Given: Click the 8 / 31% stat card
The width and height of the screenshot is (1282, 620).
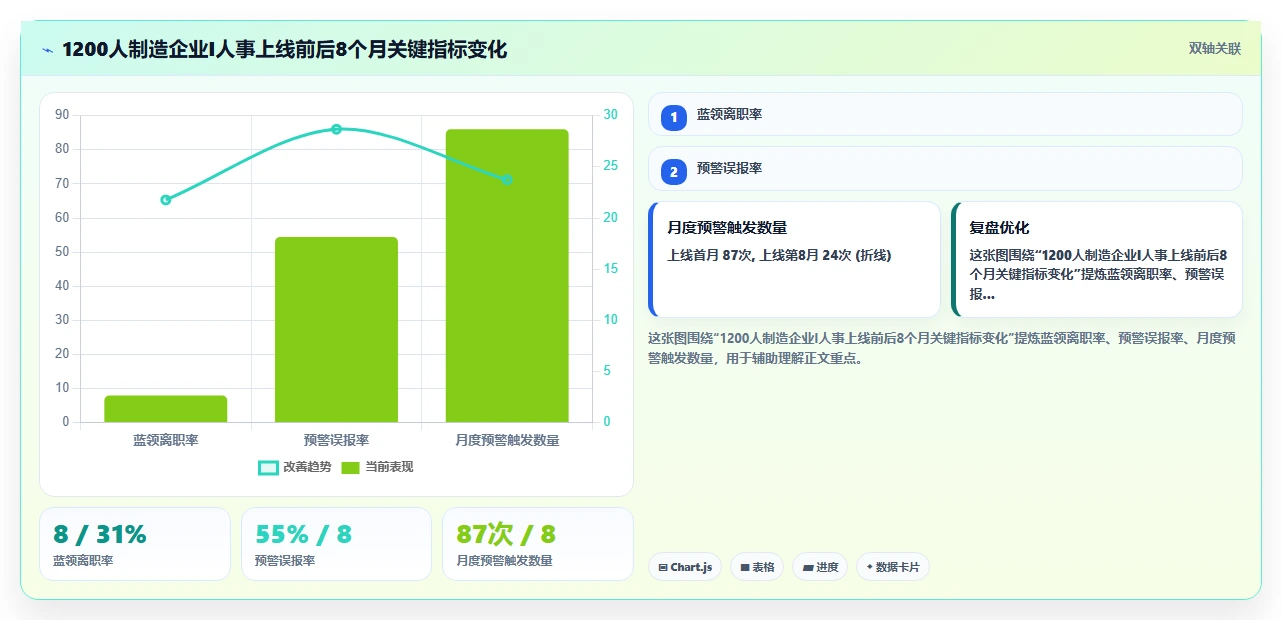Looking at the screenshot, I should click(135, 544).
